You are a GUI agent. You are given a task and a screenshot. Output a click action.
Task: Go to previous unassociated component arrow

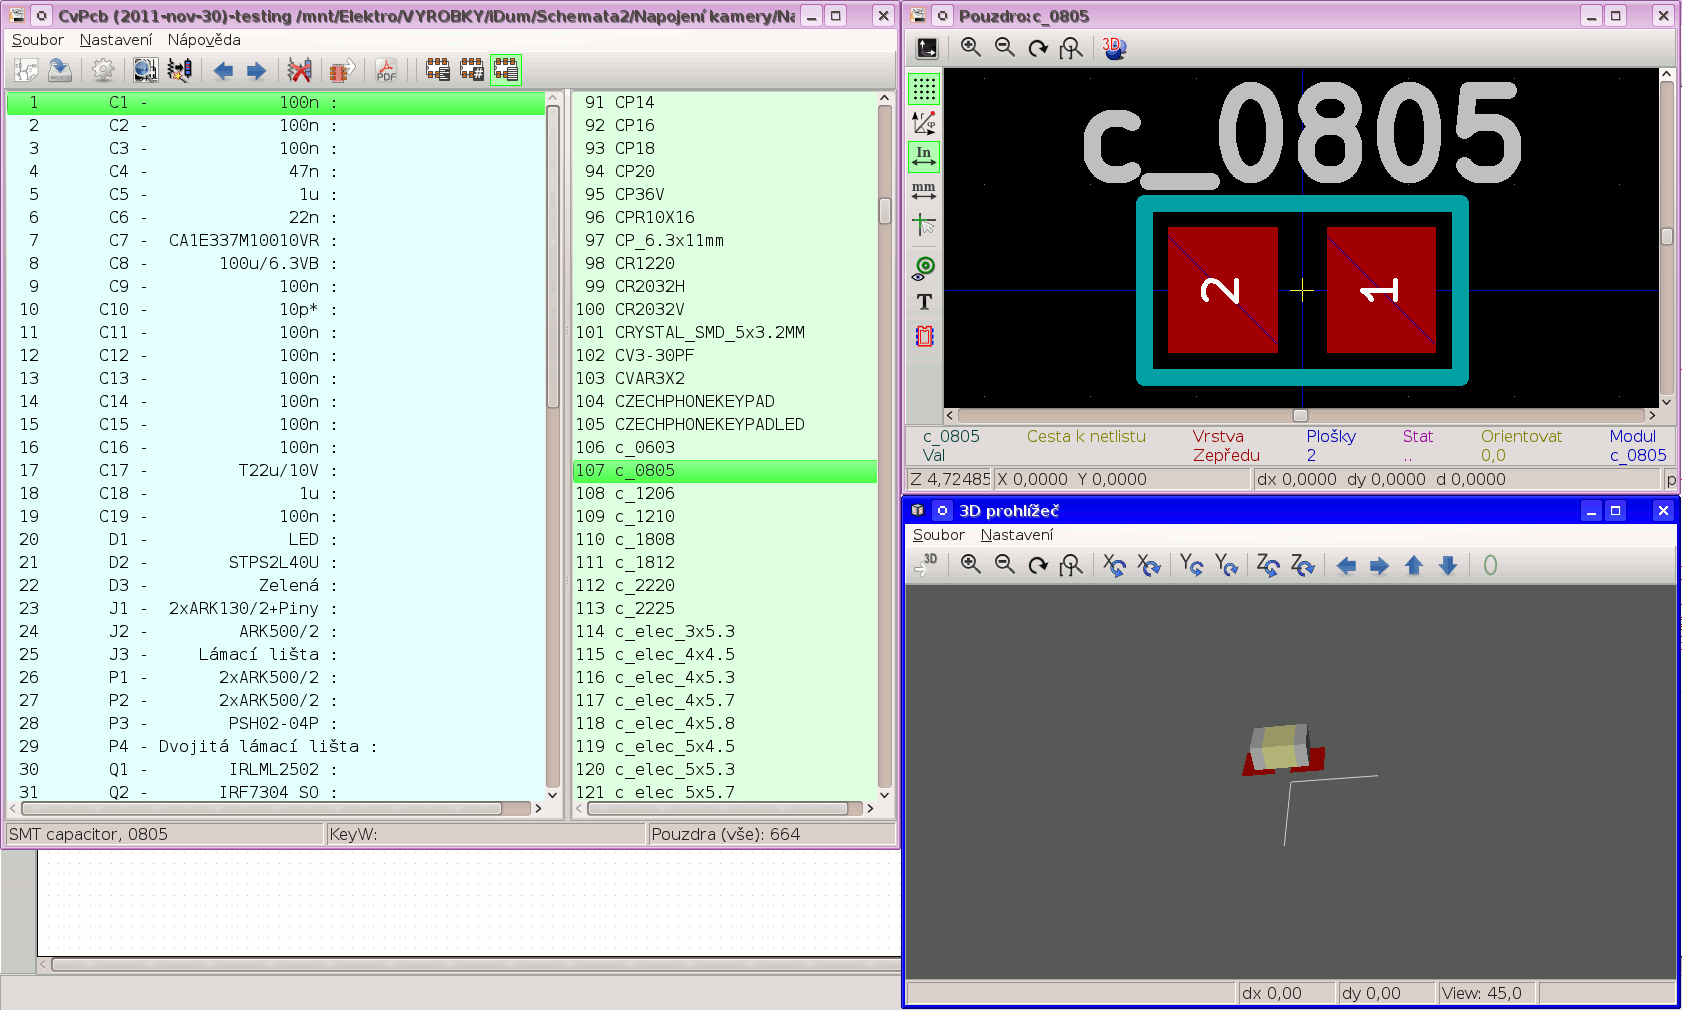223,70
